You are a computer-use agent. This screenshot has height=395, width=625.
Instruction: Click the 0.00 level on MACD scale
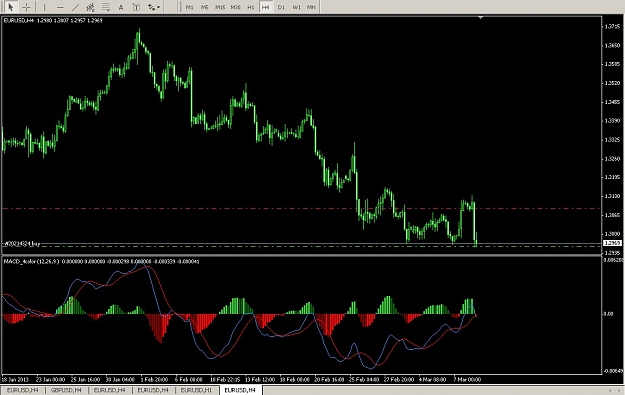tap(608, 314)
